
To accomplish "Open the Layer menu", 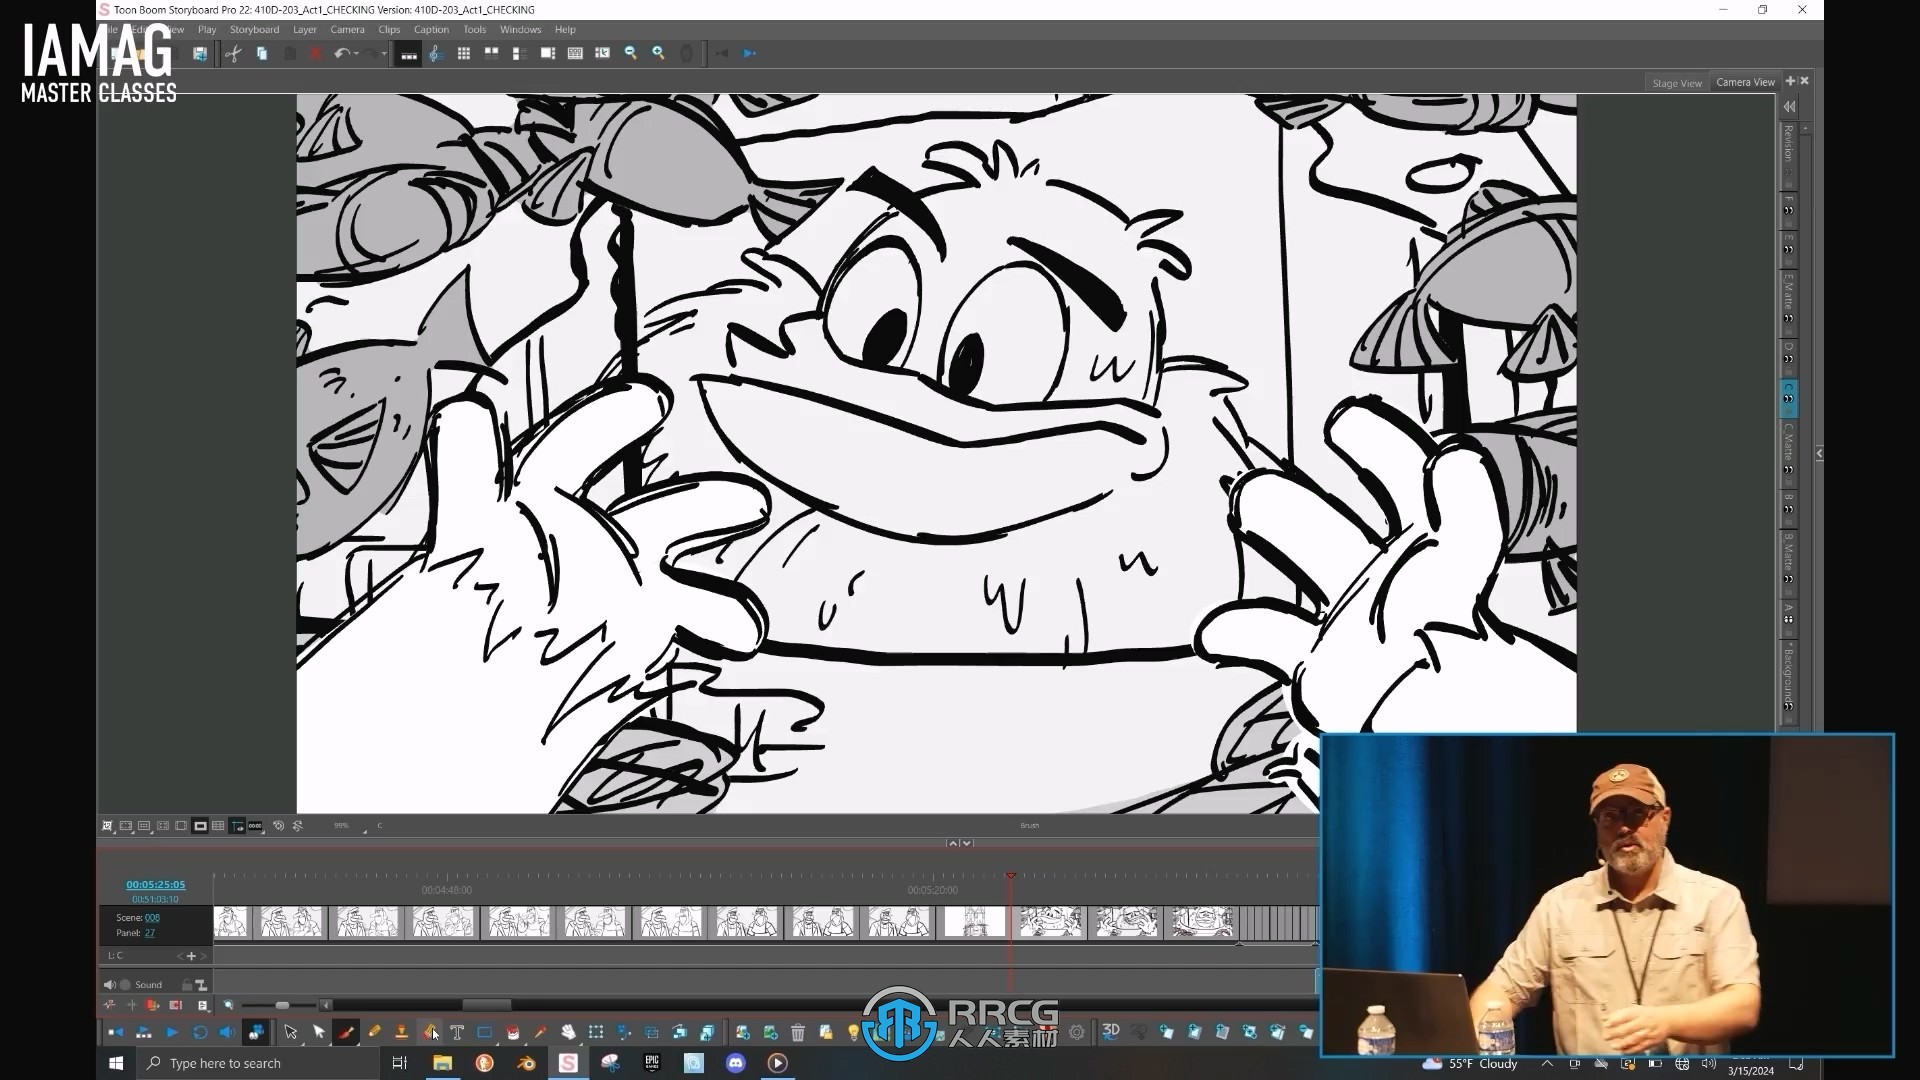I will coord(305,30).
